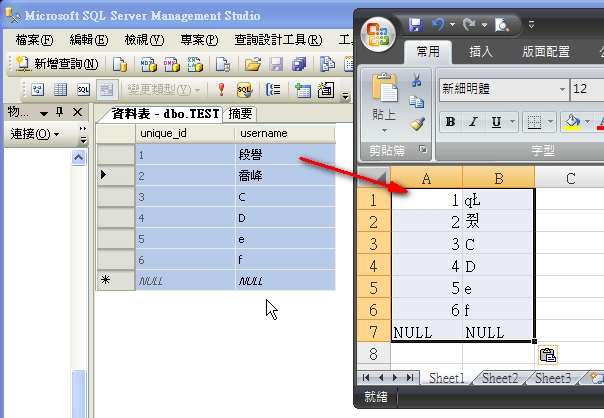Click the Verify SQL Syntax icon
Screen dimensions: 604x418
pyautogui.click(x=244, y=90)
